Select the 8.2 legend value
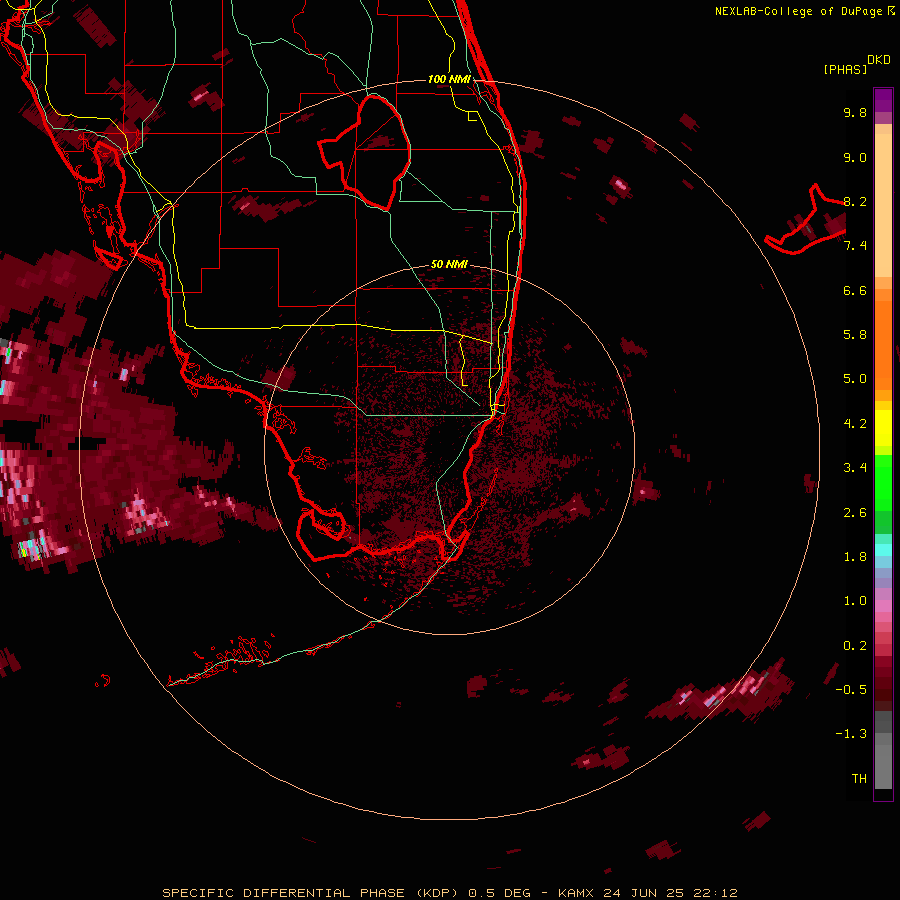900x900 pixels. tap(855, 201)
